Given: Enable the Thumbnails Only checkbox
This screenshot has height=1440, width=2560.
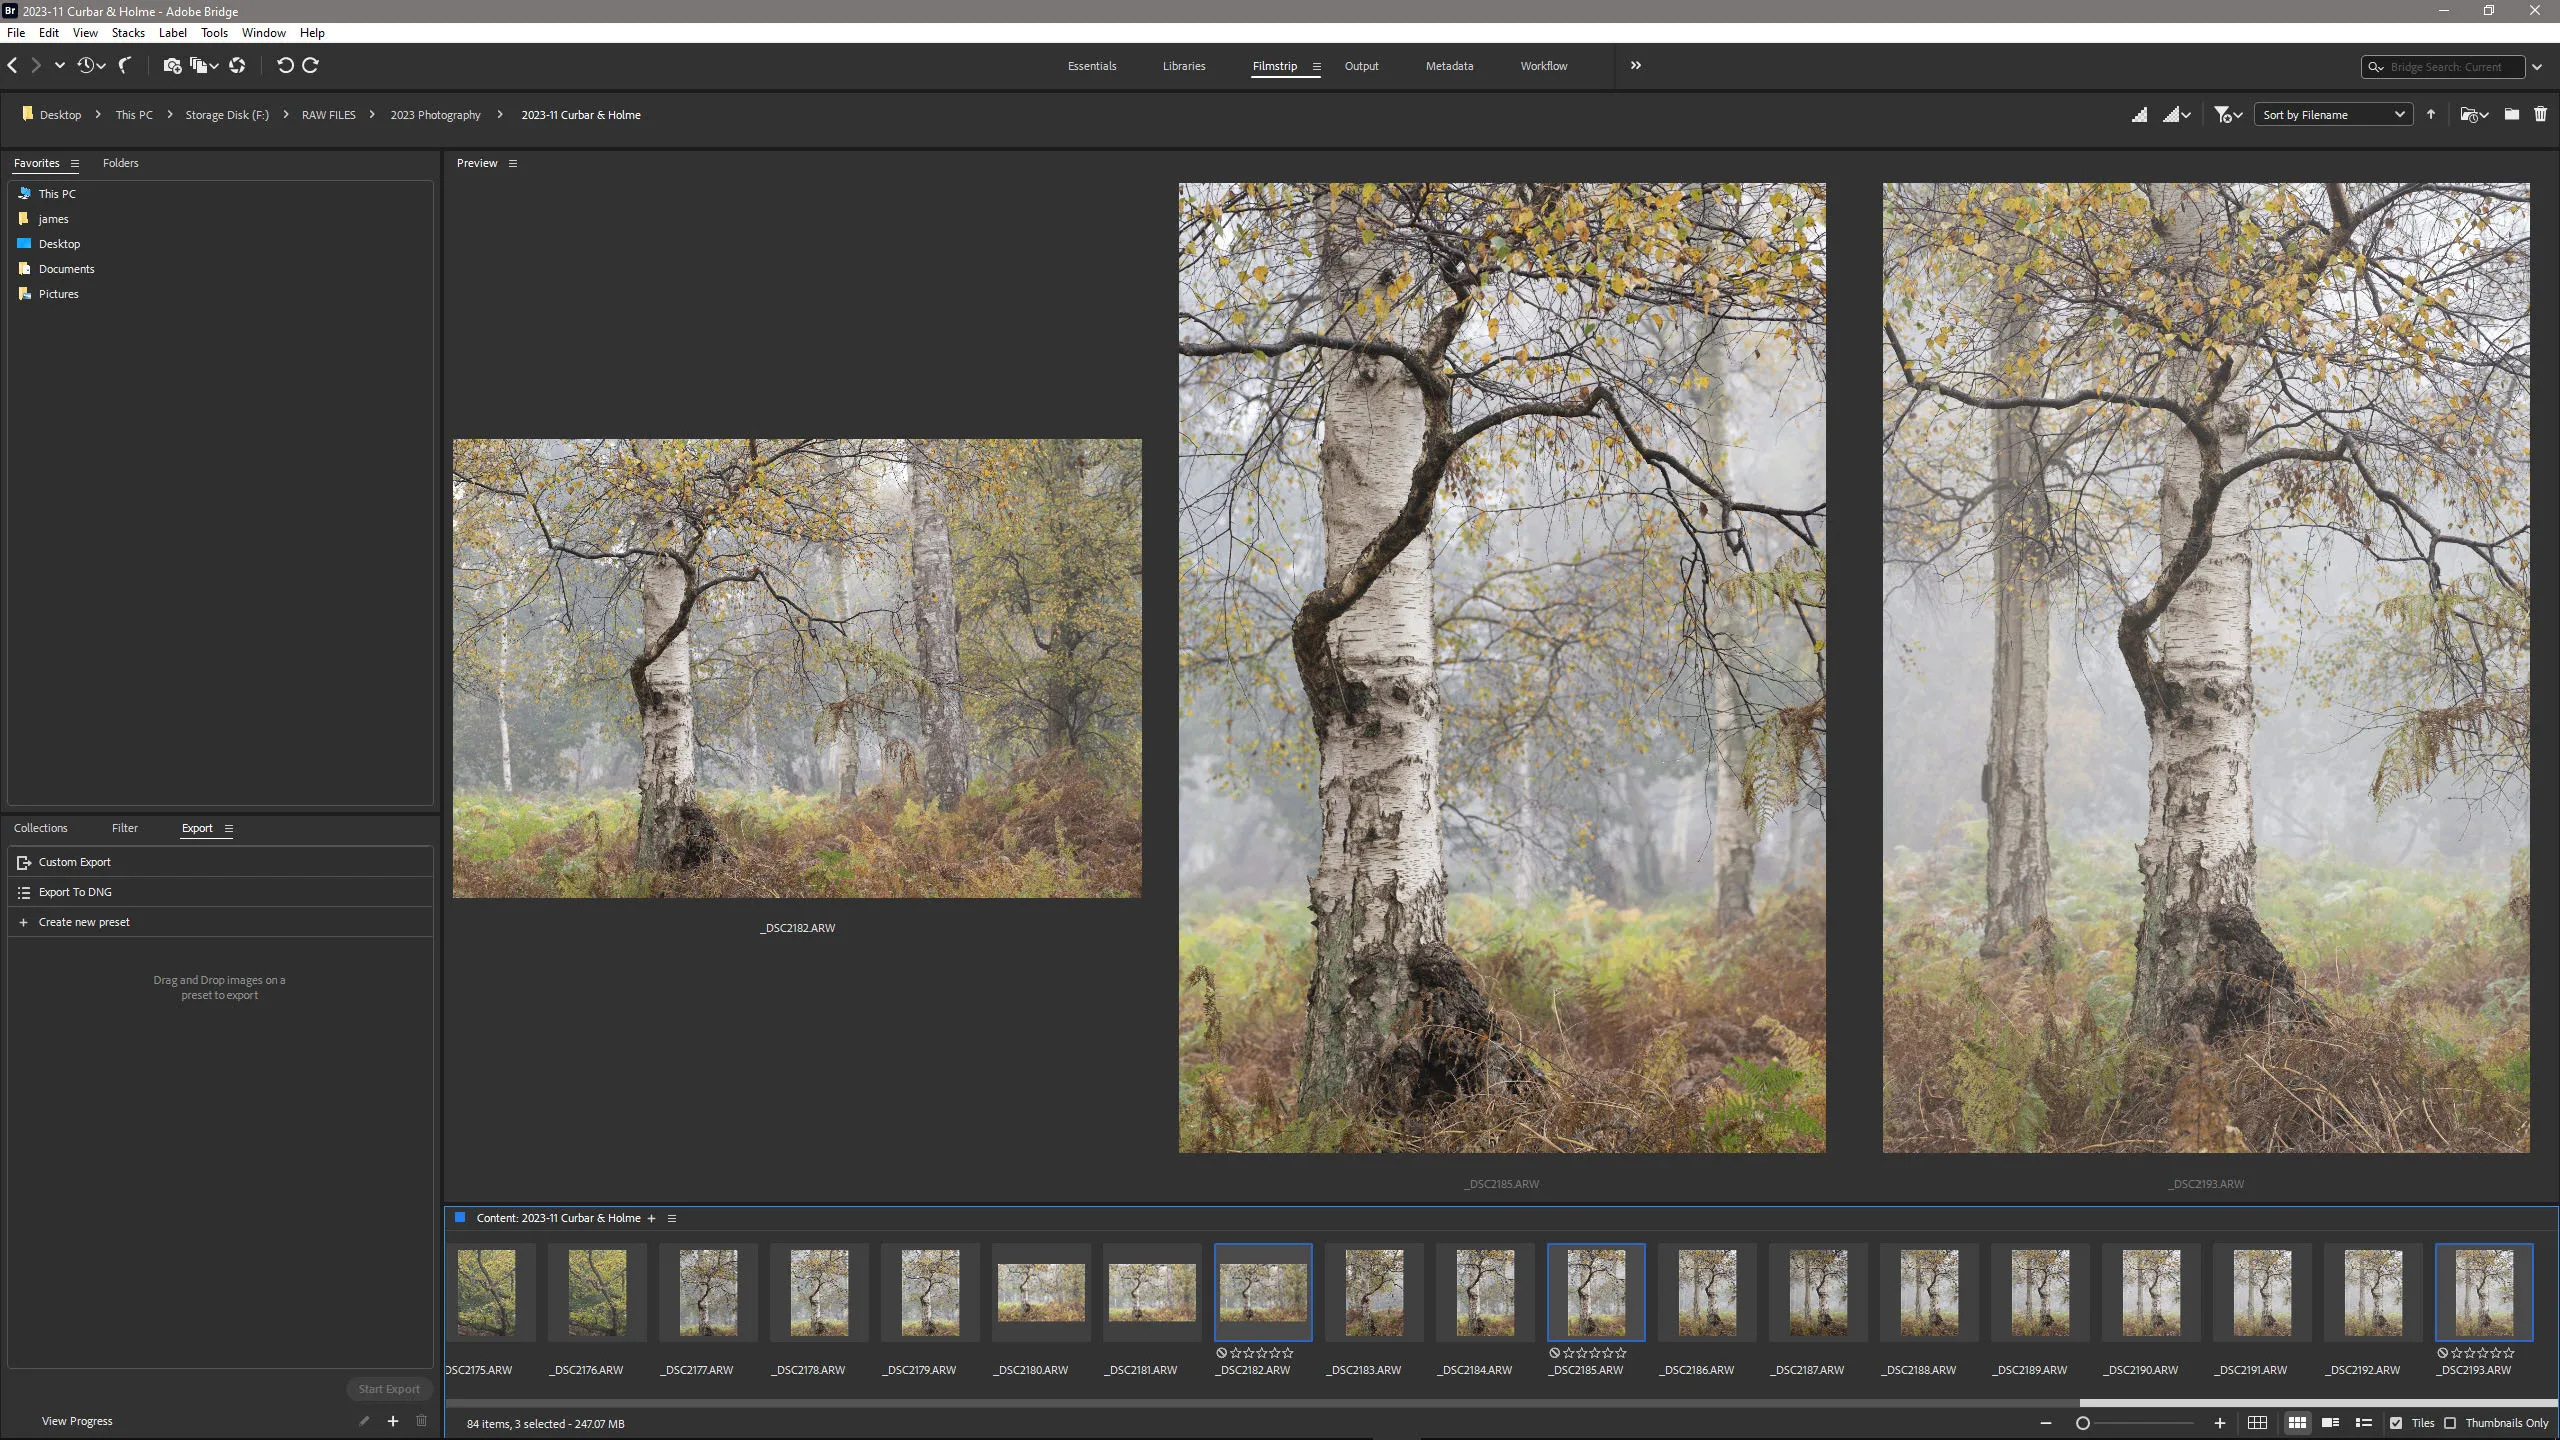Looking at the screenshot, I should pos(2450,1423).
